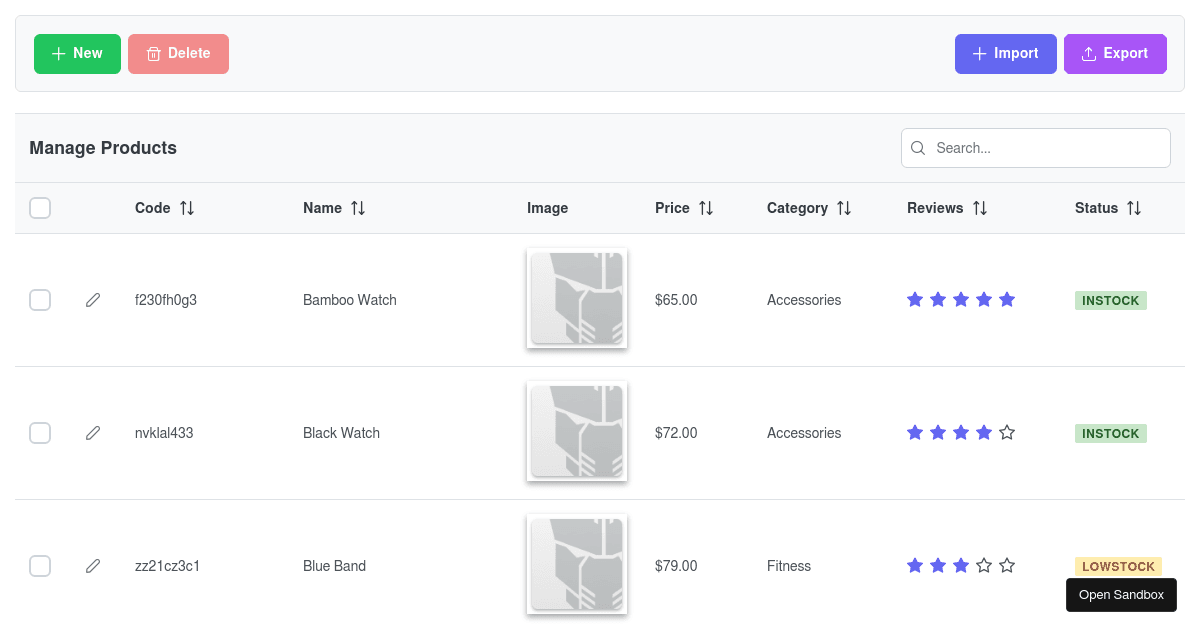This screenshot has width=1200, height=630.
Task: Click the pencil edit icon for Black Watch
Action: tap(93, 433)
